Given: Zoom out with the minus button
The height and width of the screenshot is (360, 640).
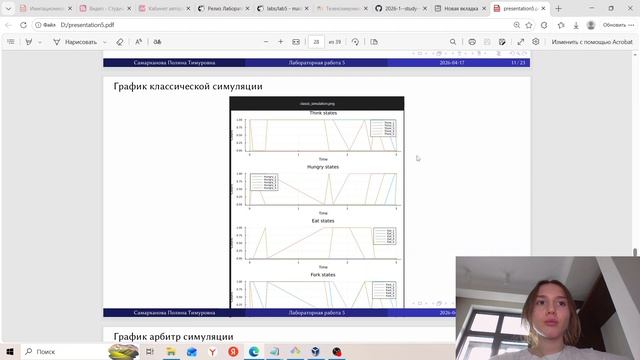Looking at the screenshot, I should [266, 42].
